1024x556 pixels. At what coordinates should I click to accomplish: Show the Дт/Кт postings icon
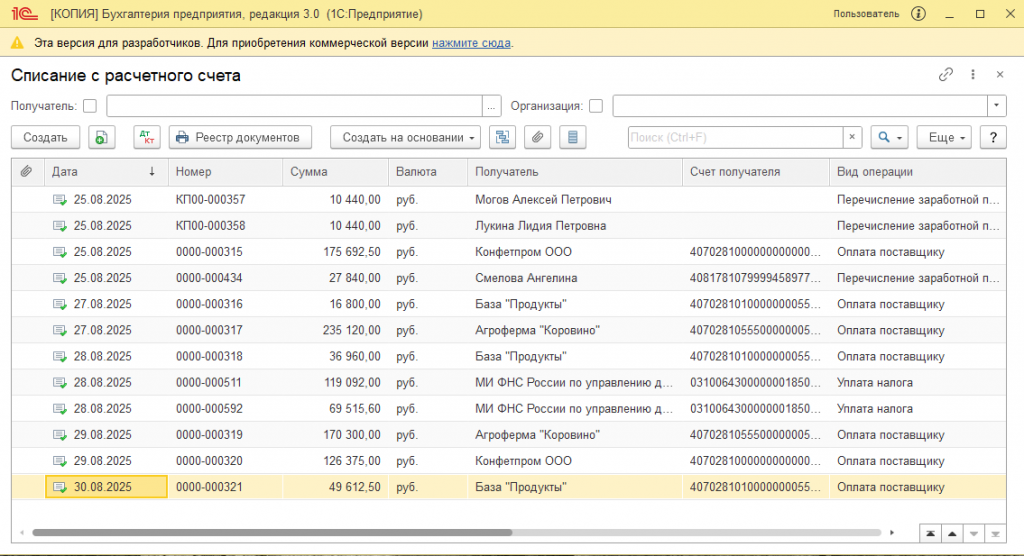146,137
